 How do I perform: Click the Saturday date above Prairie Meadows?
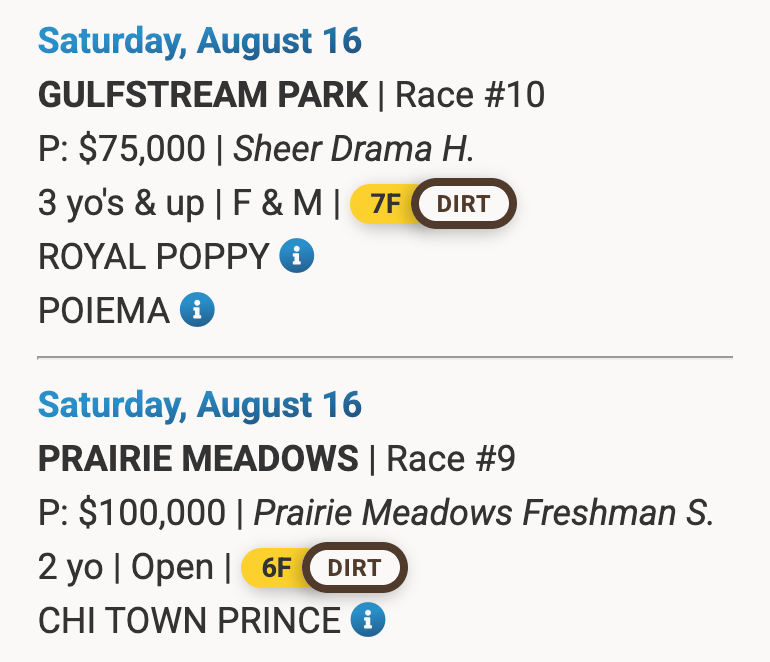point(200,406)
